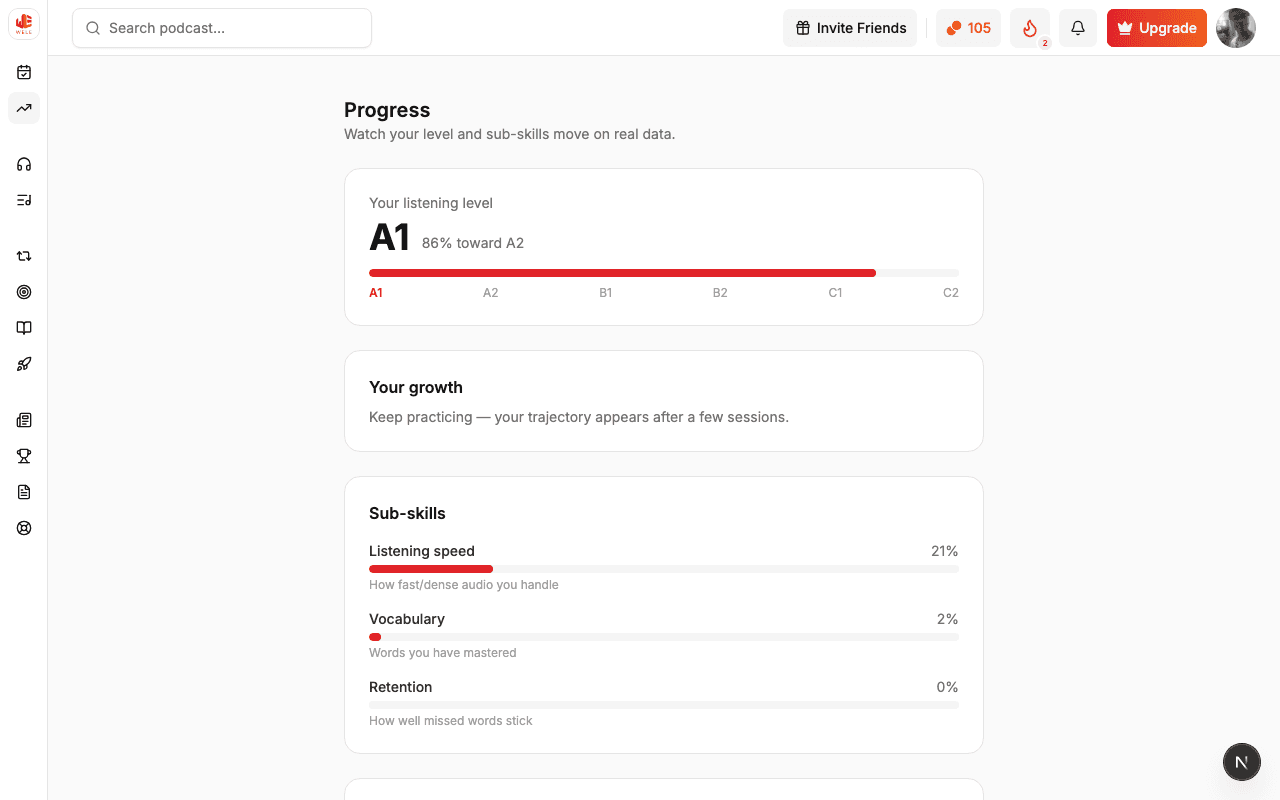Click the Invite Friends button
This screenshot has height=800, width=1280.
850,28
